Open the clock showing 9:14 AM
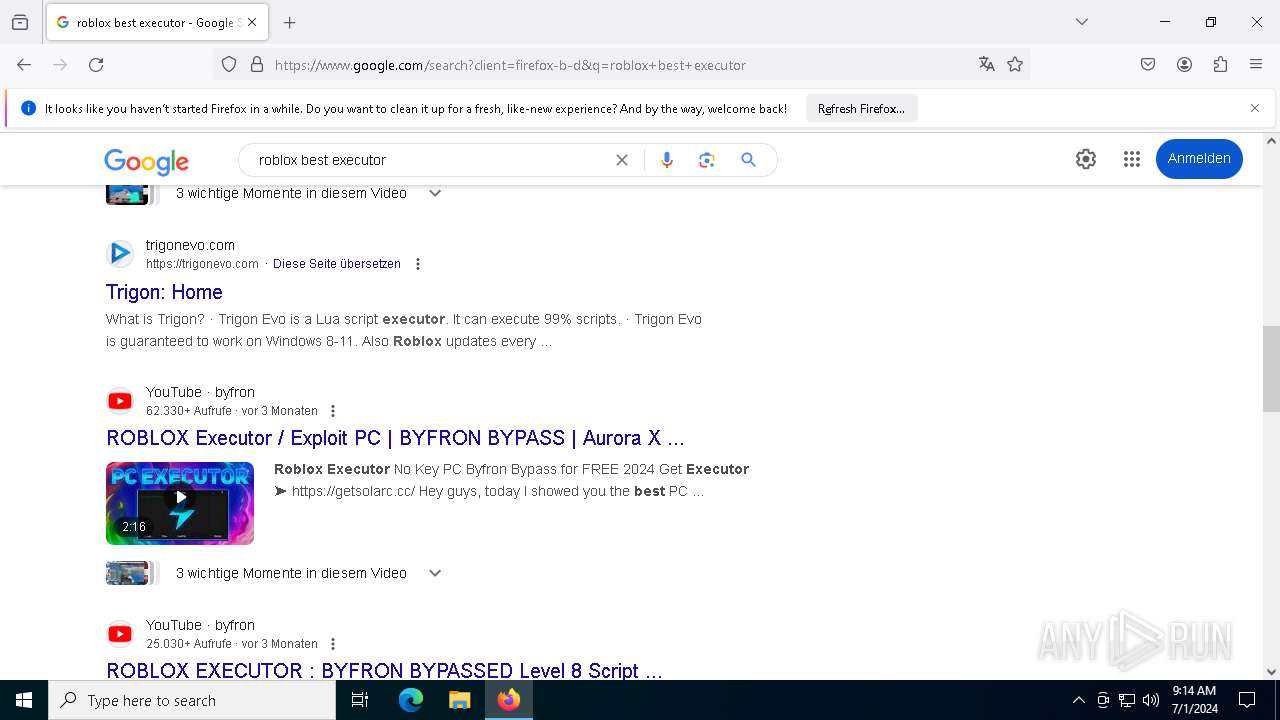 (1194, 700)
